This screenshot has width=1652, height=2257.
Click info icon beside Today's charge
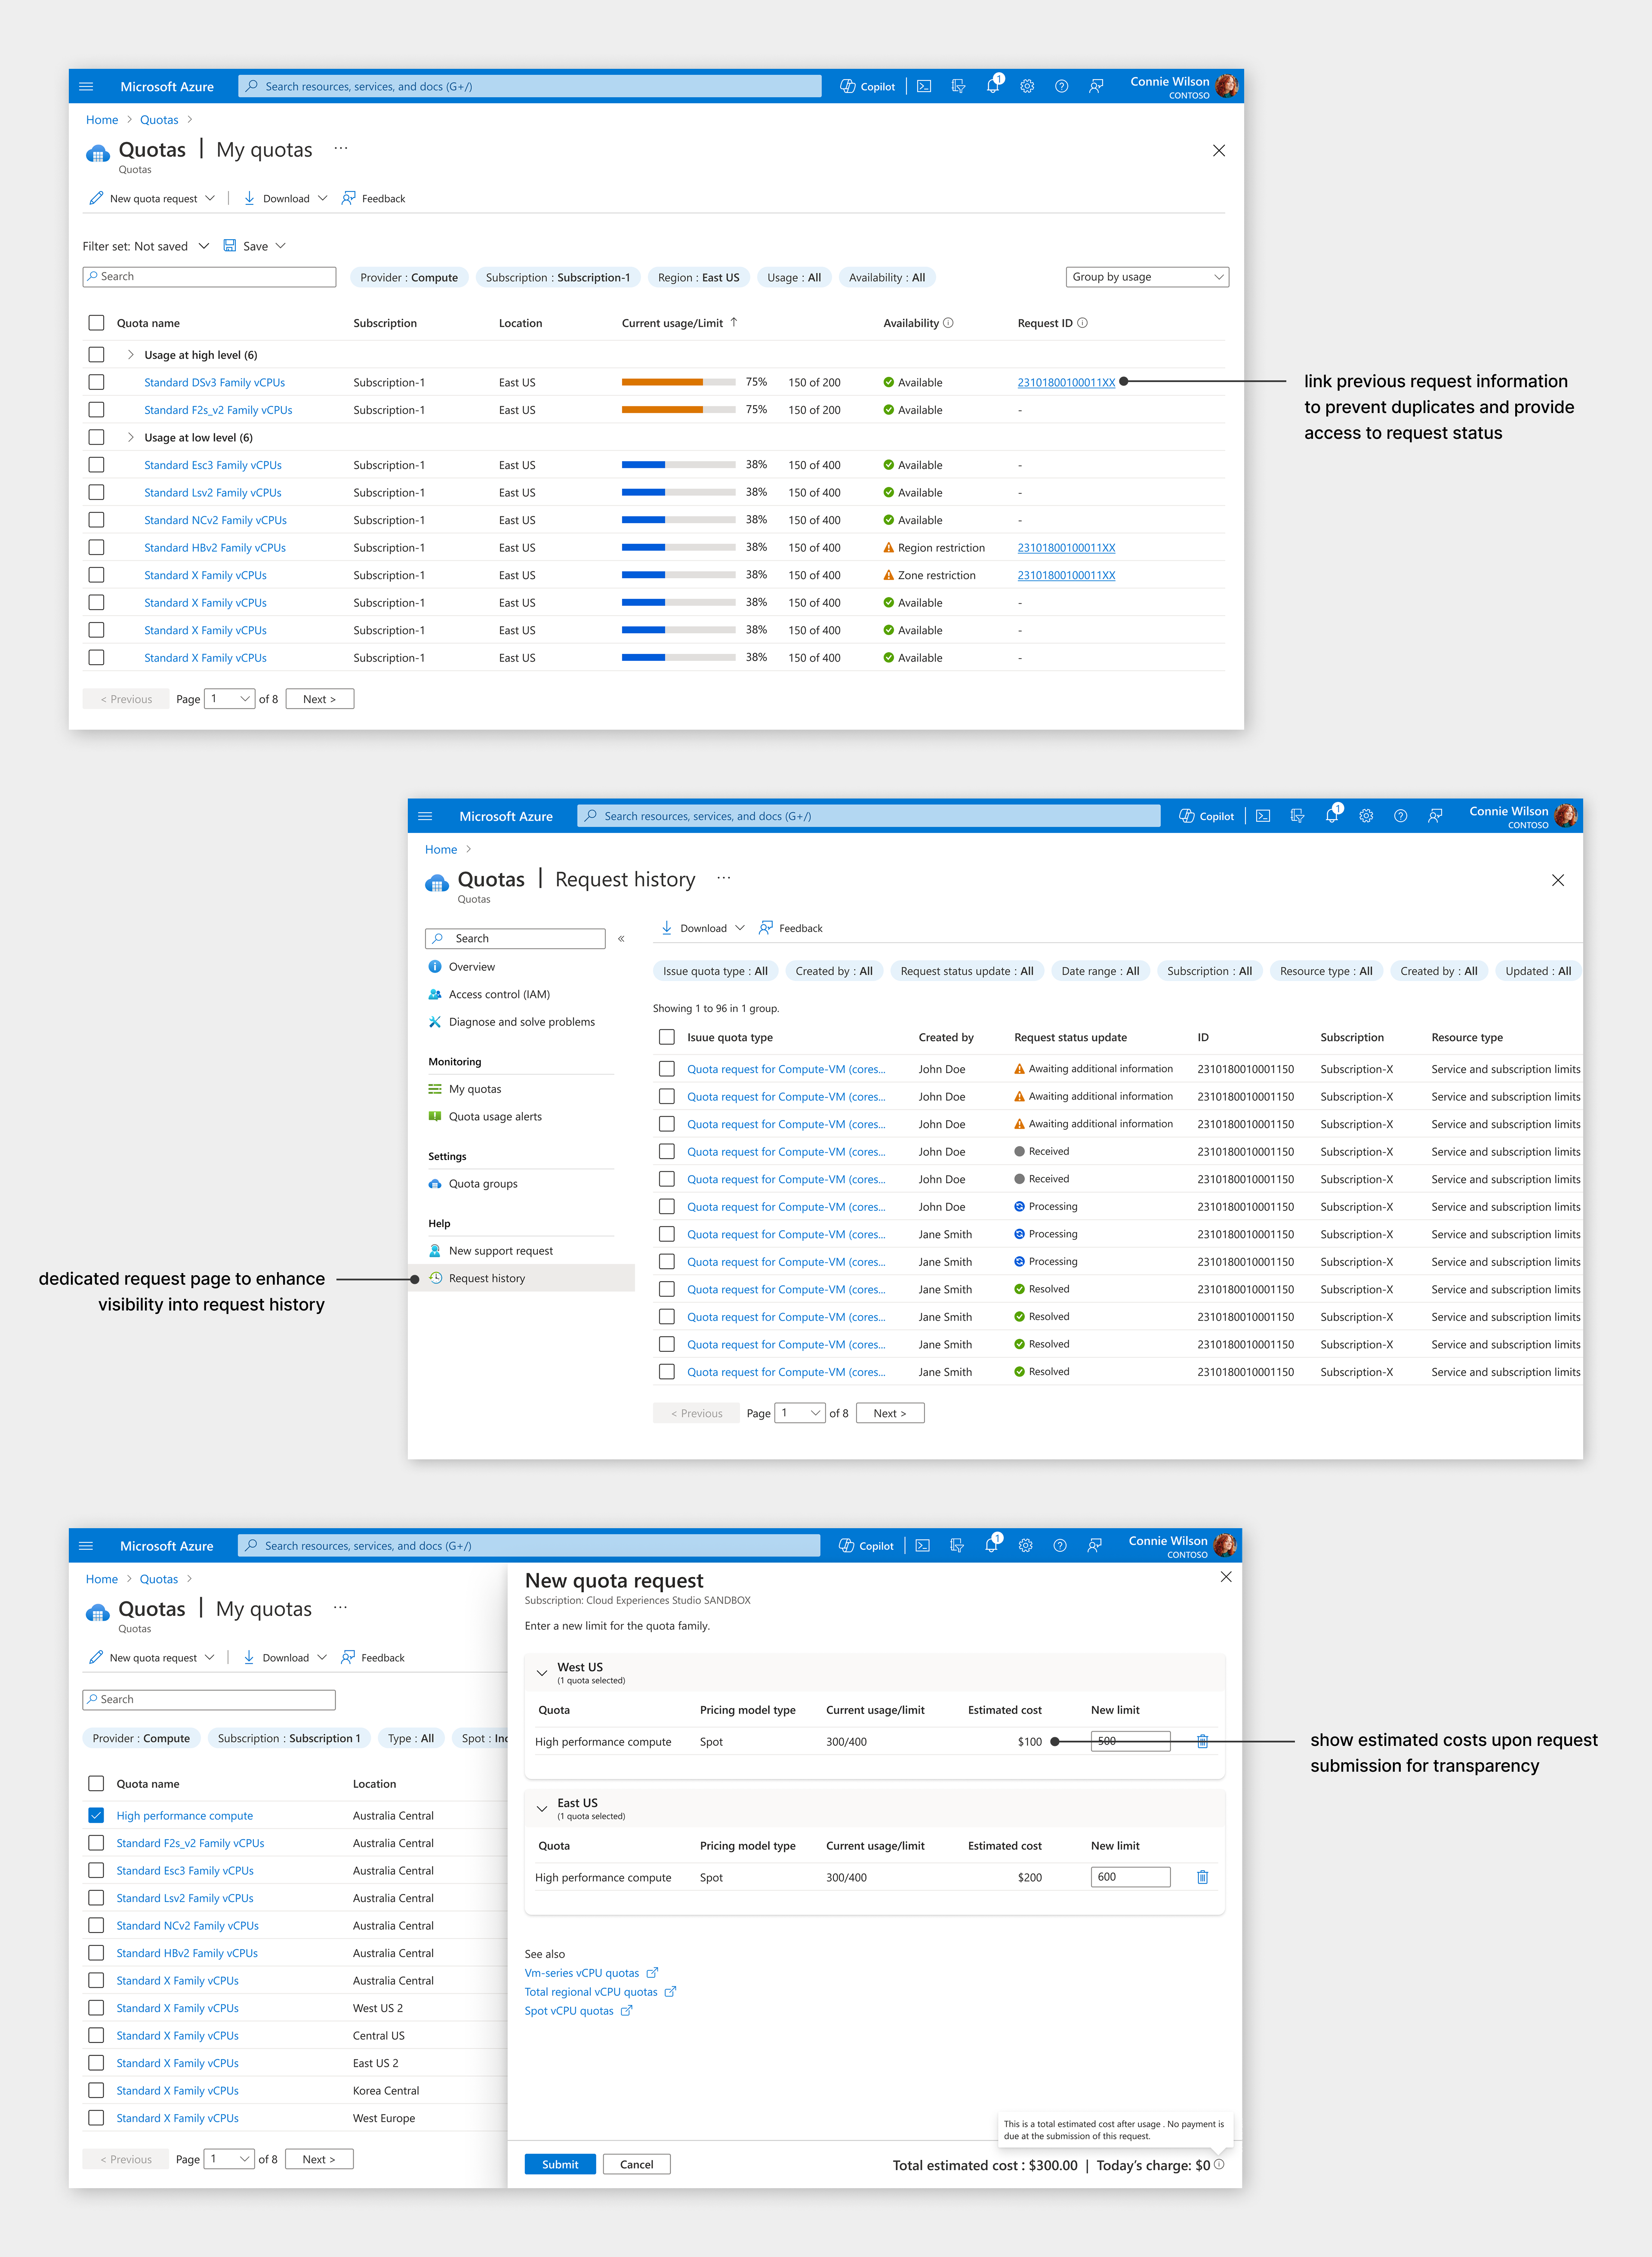tap(1219, 2164)
